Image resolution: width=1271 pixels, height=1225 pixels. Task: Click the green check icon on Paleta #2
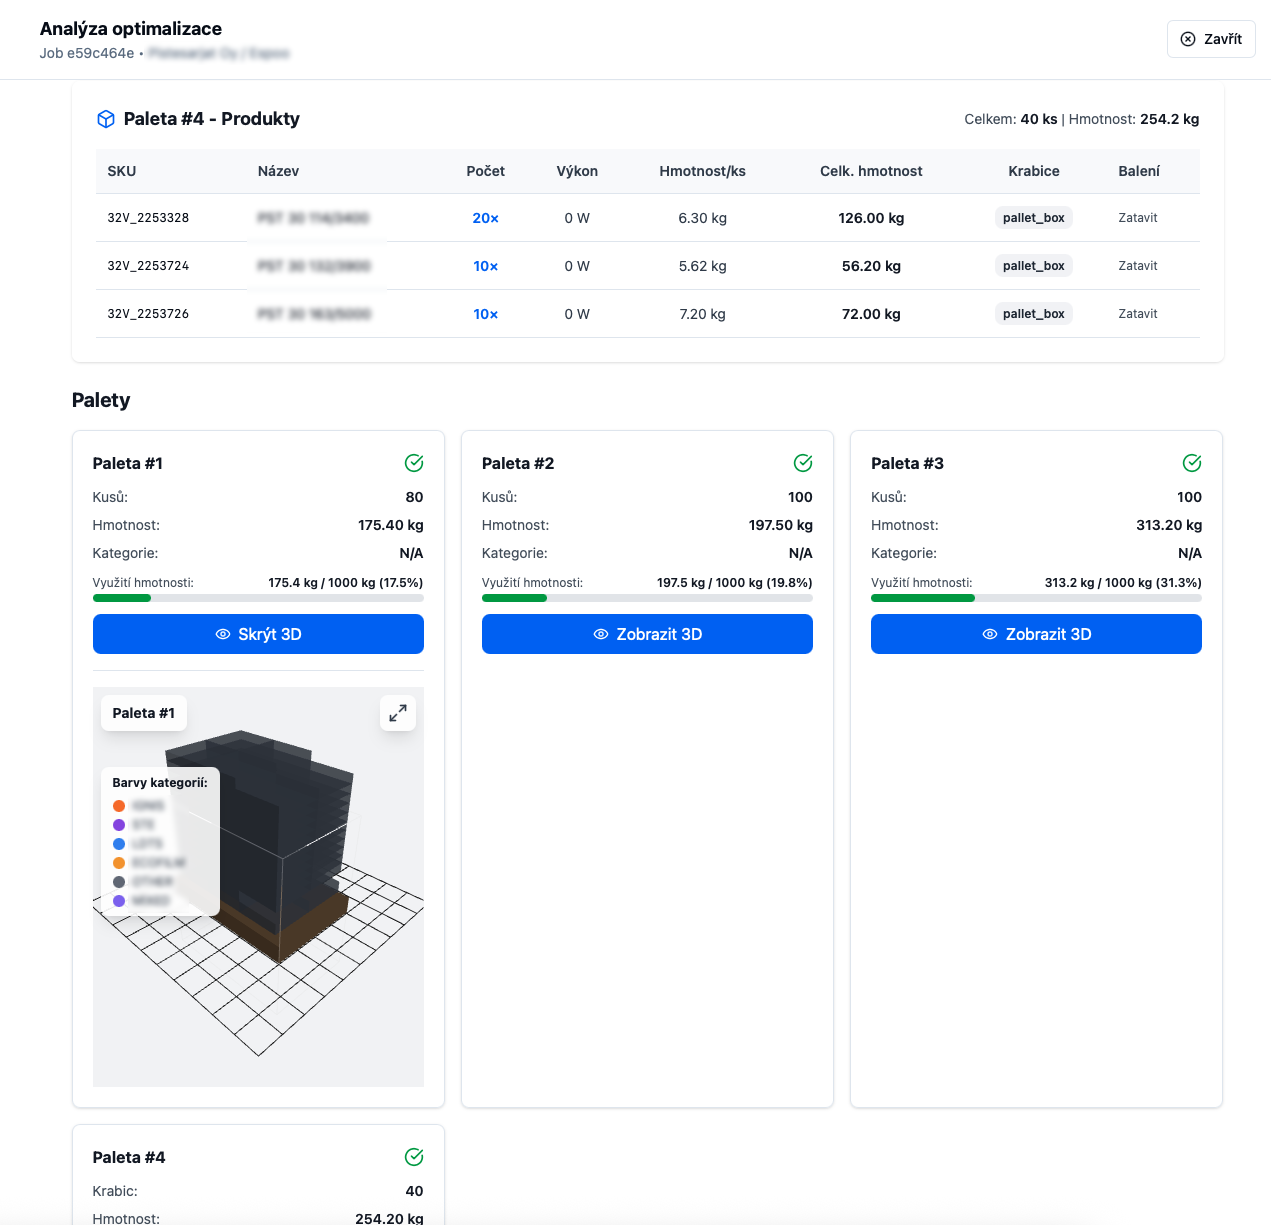click(803, 463)
